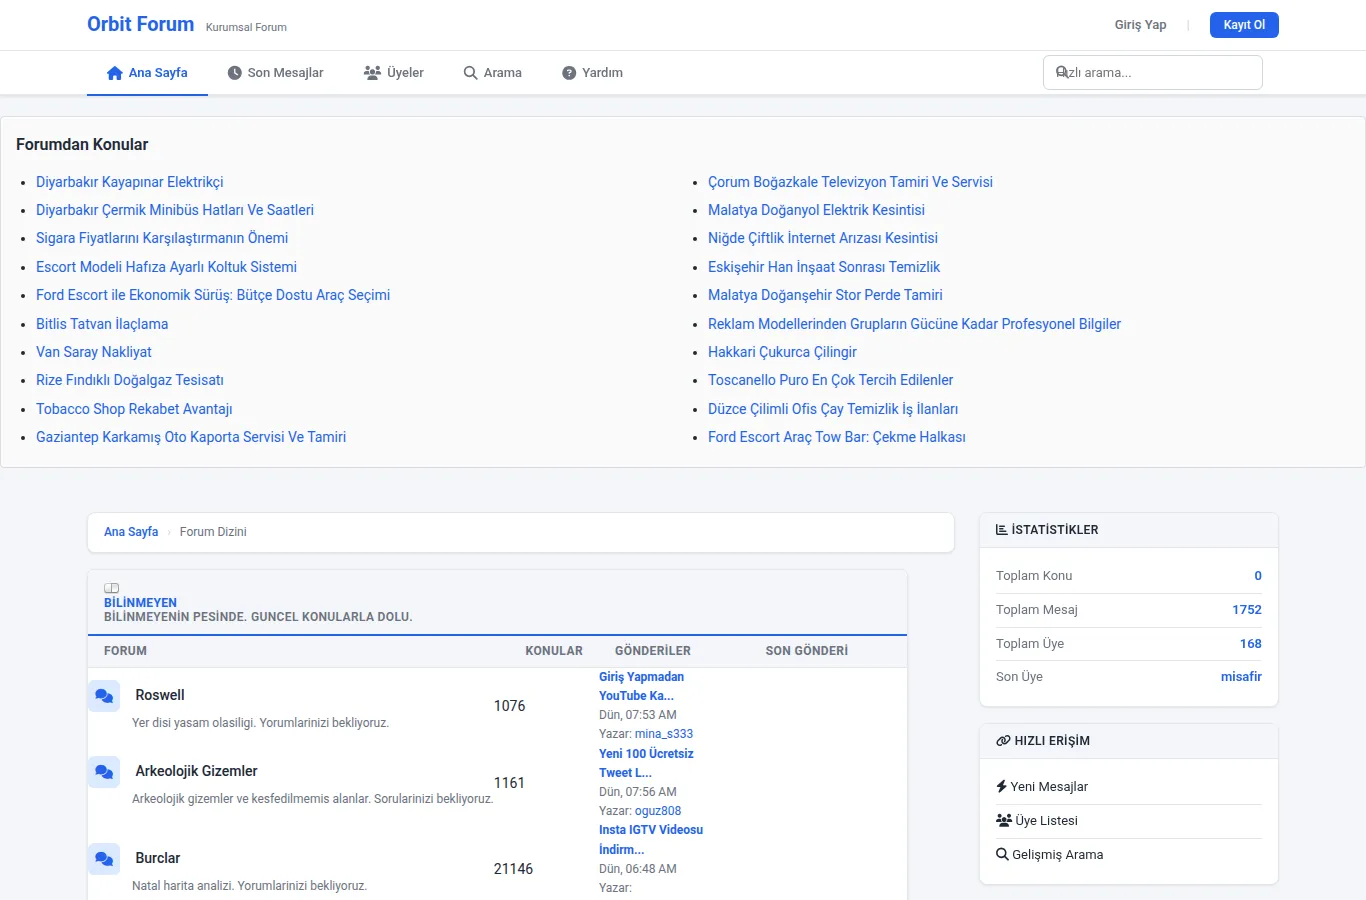Click the clock icon beside Son Mesajlar

[x=235, y=73]
